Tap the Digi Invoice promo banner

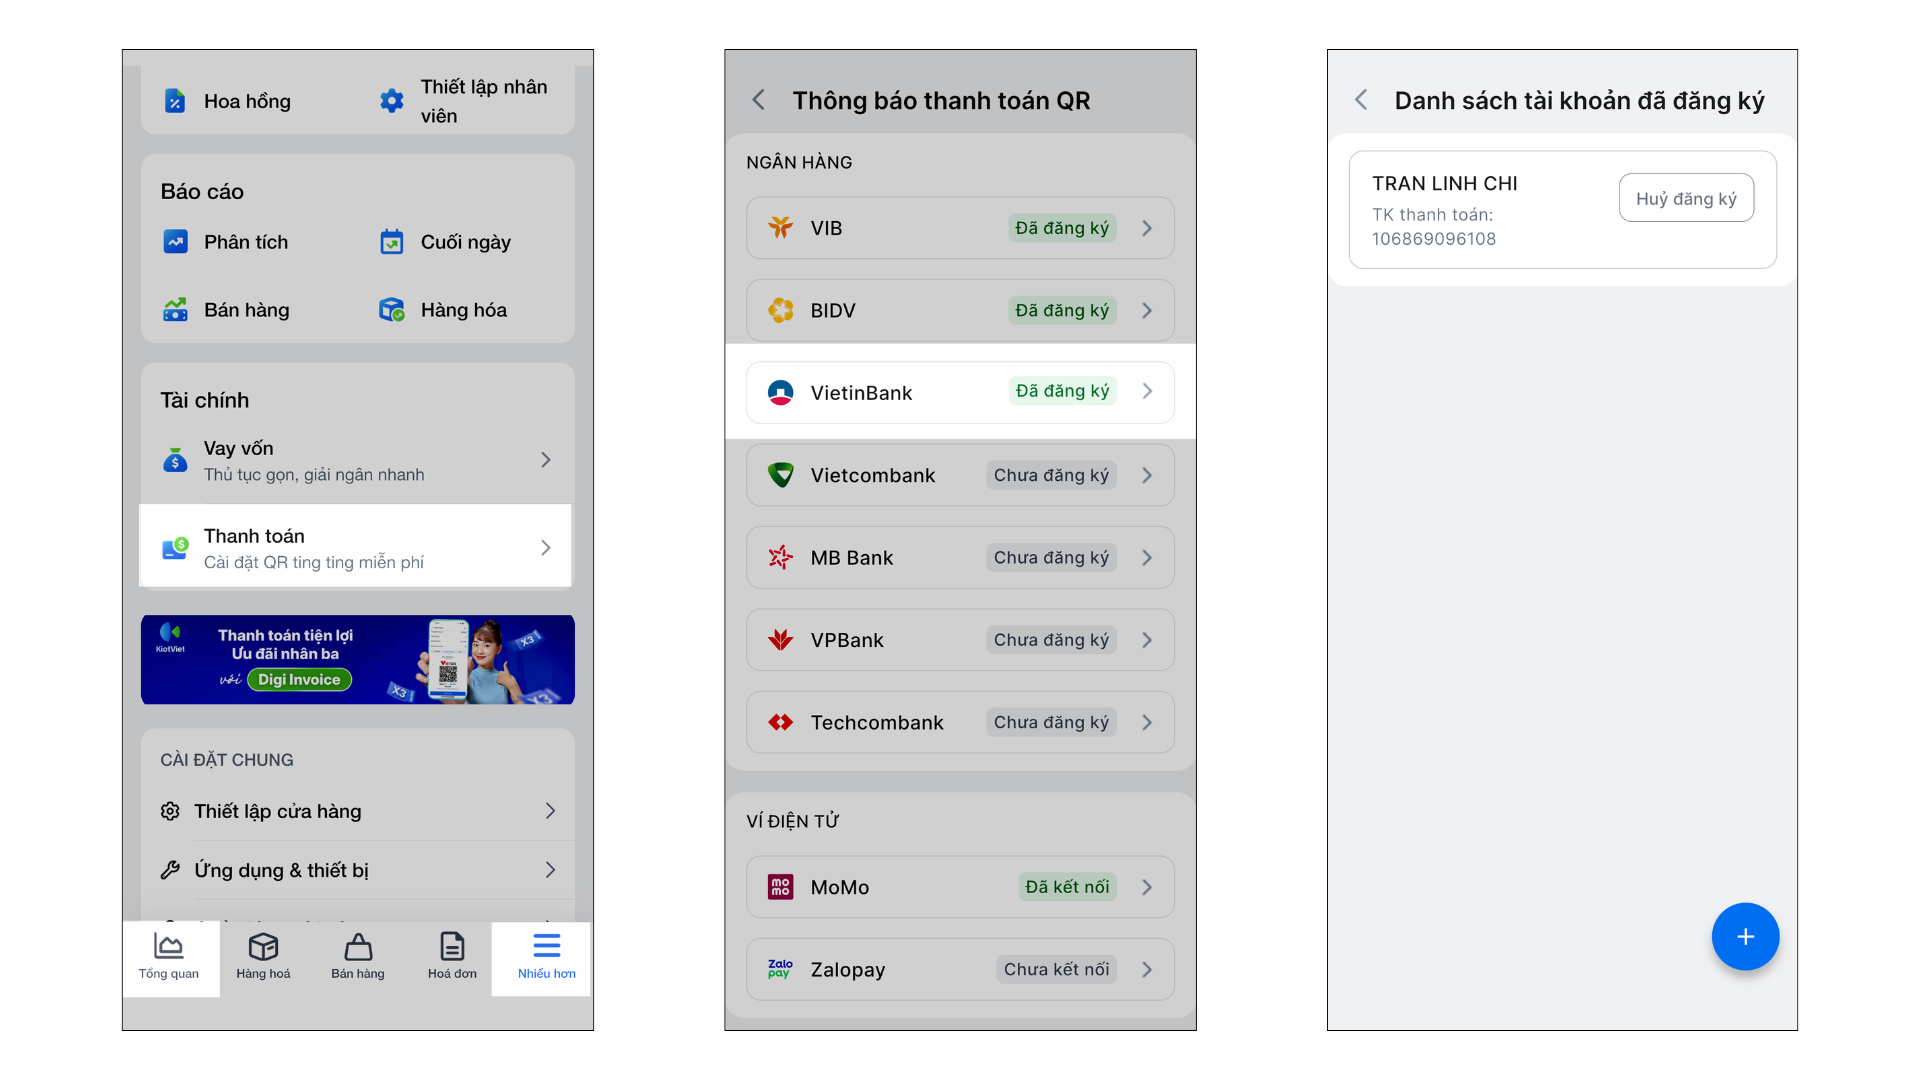click(x=358, y=660)
